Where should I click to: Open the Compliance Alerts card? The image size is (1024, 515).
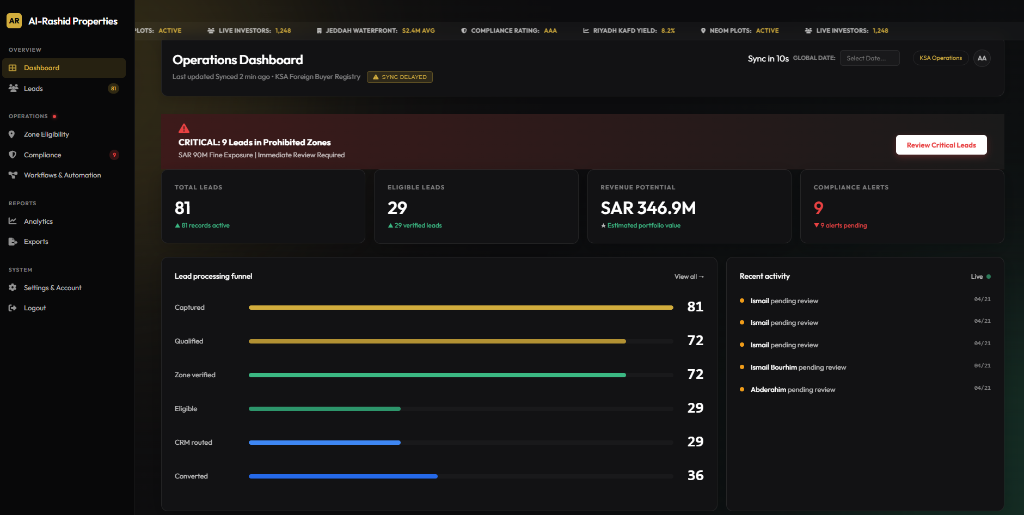pos(902,206)
